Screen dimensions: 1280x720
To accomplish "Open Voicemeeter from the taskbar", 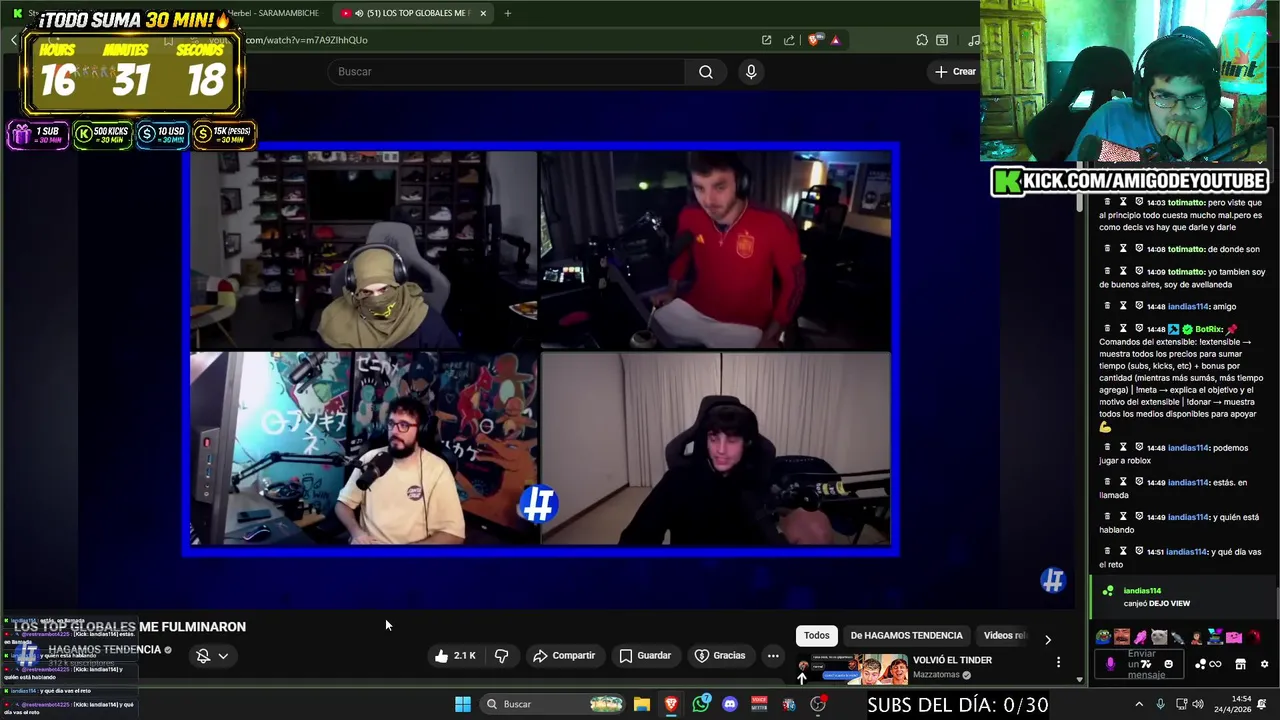I will [759, 704].
